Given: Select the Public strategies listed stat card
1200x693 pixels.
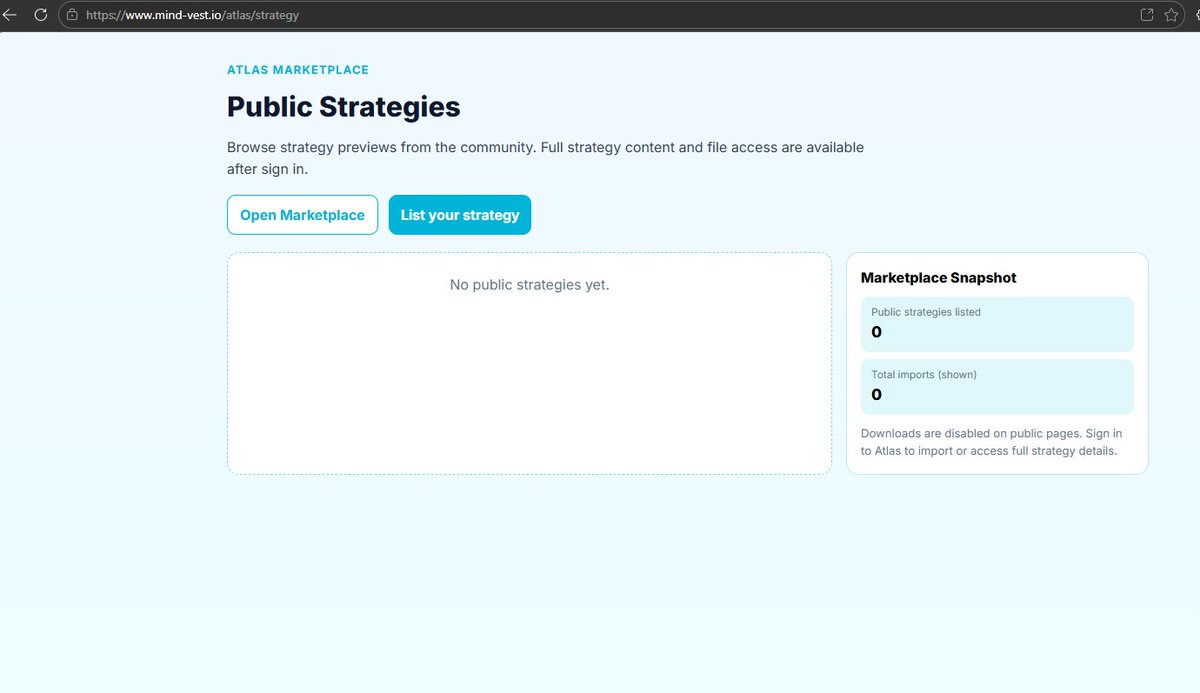Looking at the screenshot, I should click(997, 324).
